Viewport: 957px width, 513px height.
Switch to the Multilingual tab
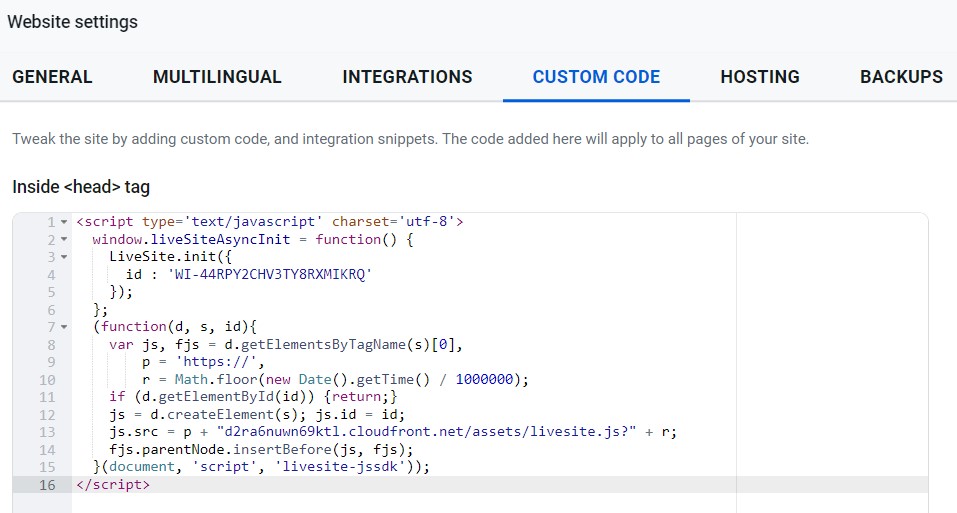tap(217, 77)
